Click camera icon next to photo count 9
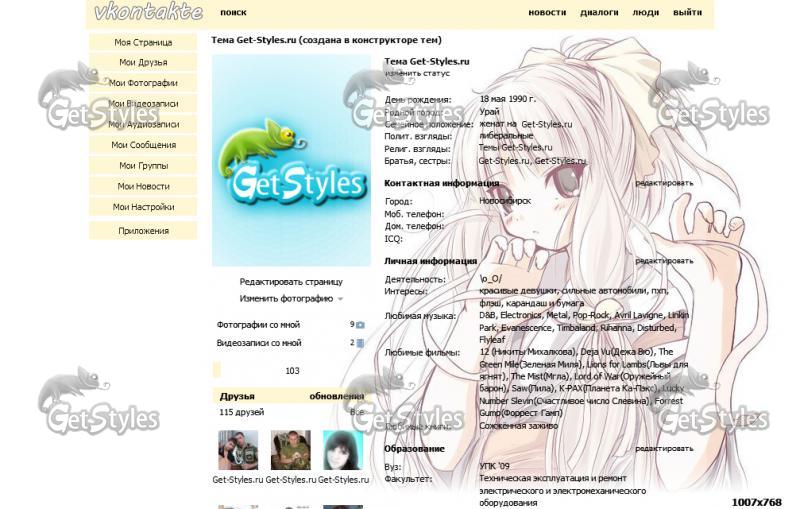Viewport: 800px width, 509px height. tap(360, 325)
